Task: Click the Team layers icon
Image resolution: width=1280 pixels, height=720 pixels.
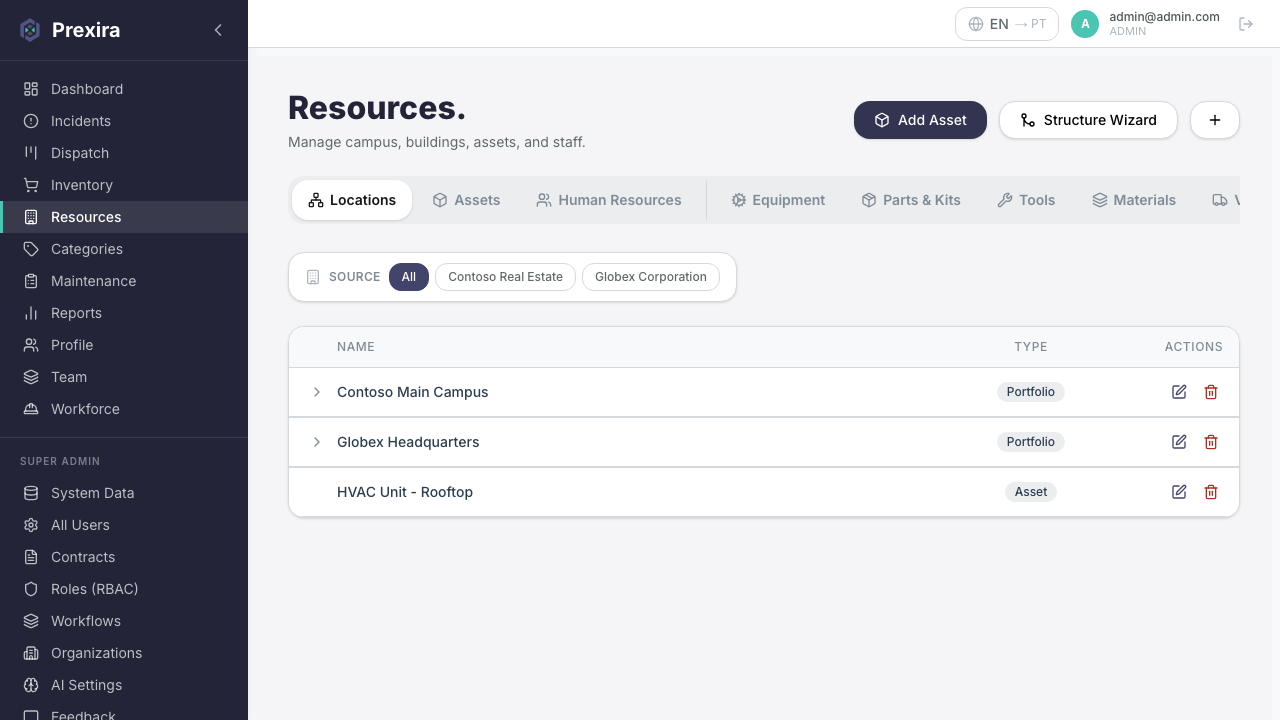Action: [31, 377]
